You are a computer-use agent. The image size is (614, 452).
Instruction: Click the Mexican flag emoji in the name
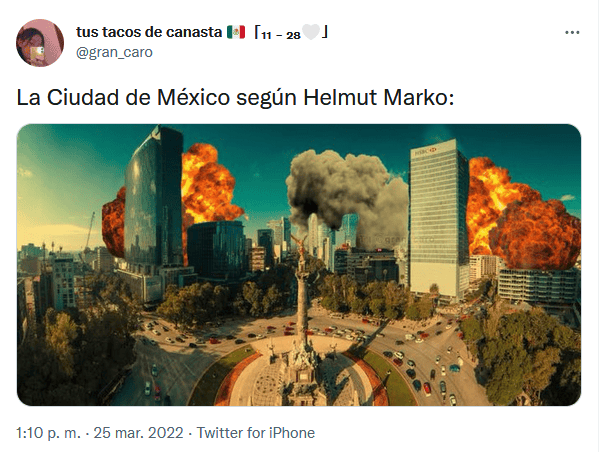(x=236, y=32)
